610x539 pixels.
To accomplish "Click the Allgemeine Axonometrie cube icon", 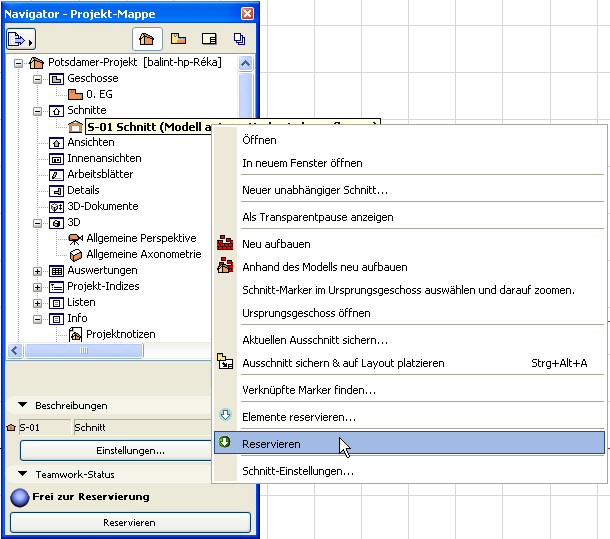I will click(x=75, y=255).
